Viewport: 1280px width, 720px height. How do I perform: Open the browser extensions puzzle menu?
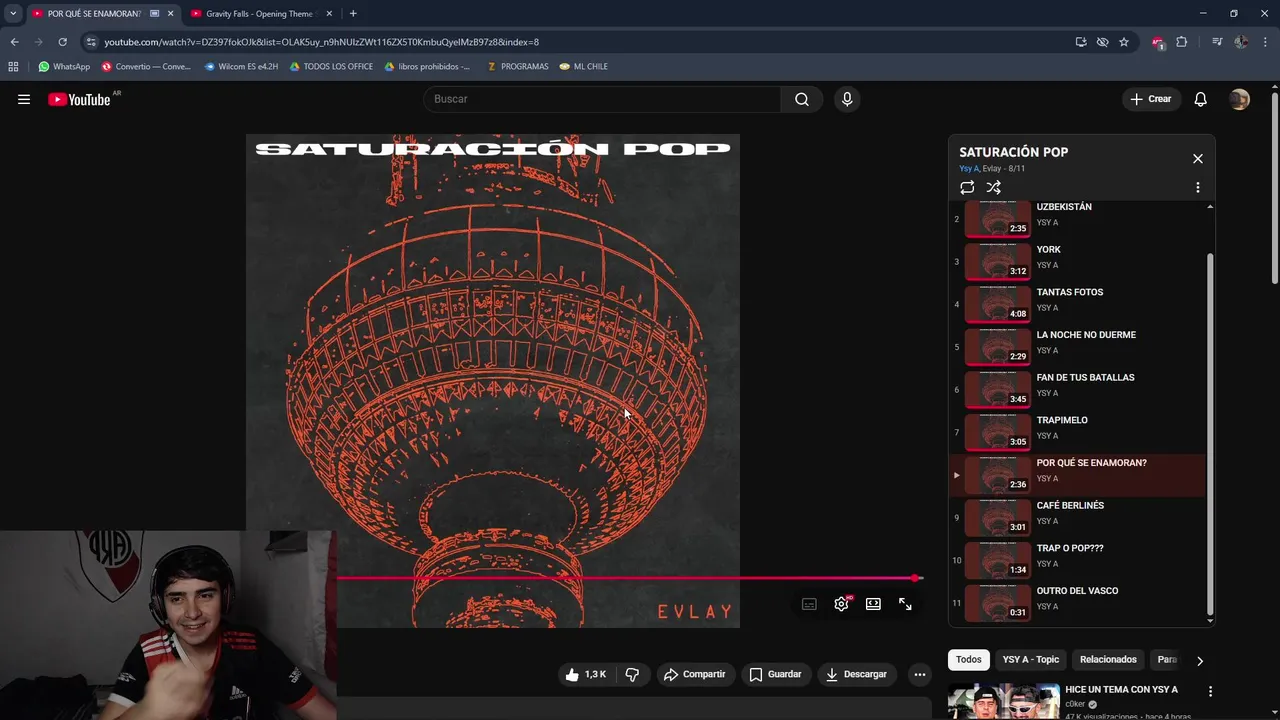click(x=1181, y=42)
